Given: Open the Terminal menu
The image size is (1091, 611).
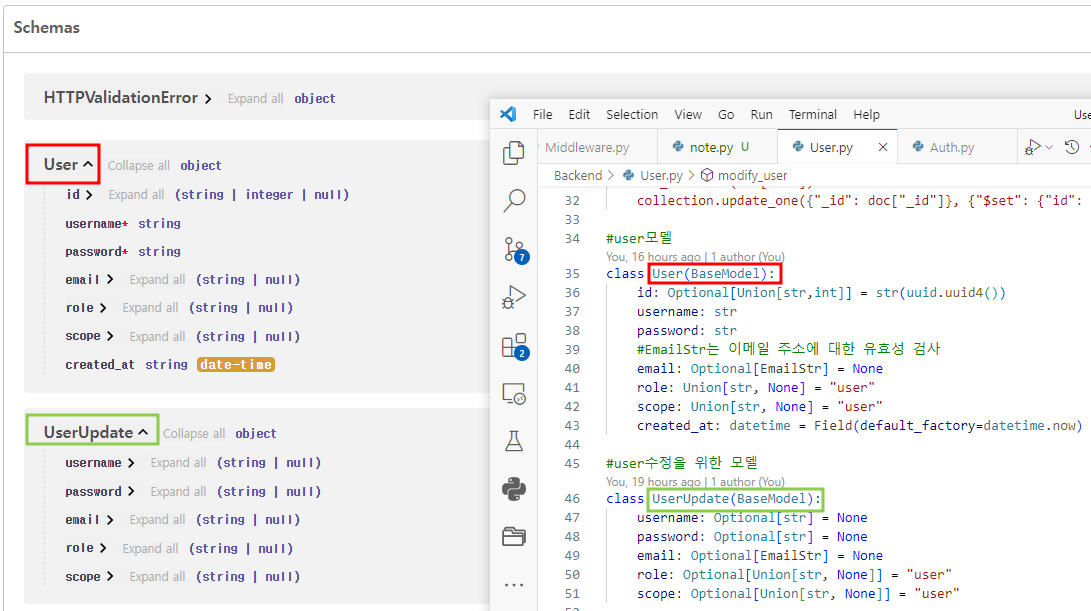Looking at the screenshot, I should (812, 114).
